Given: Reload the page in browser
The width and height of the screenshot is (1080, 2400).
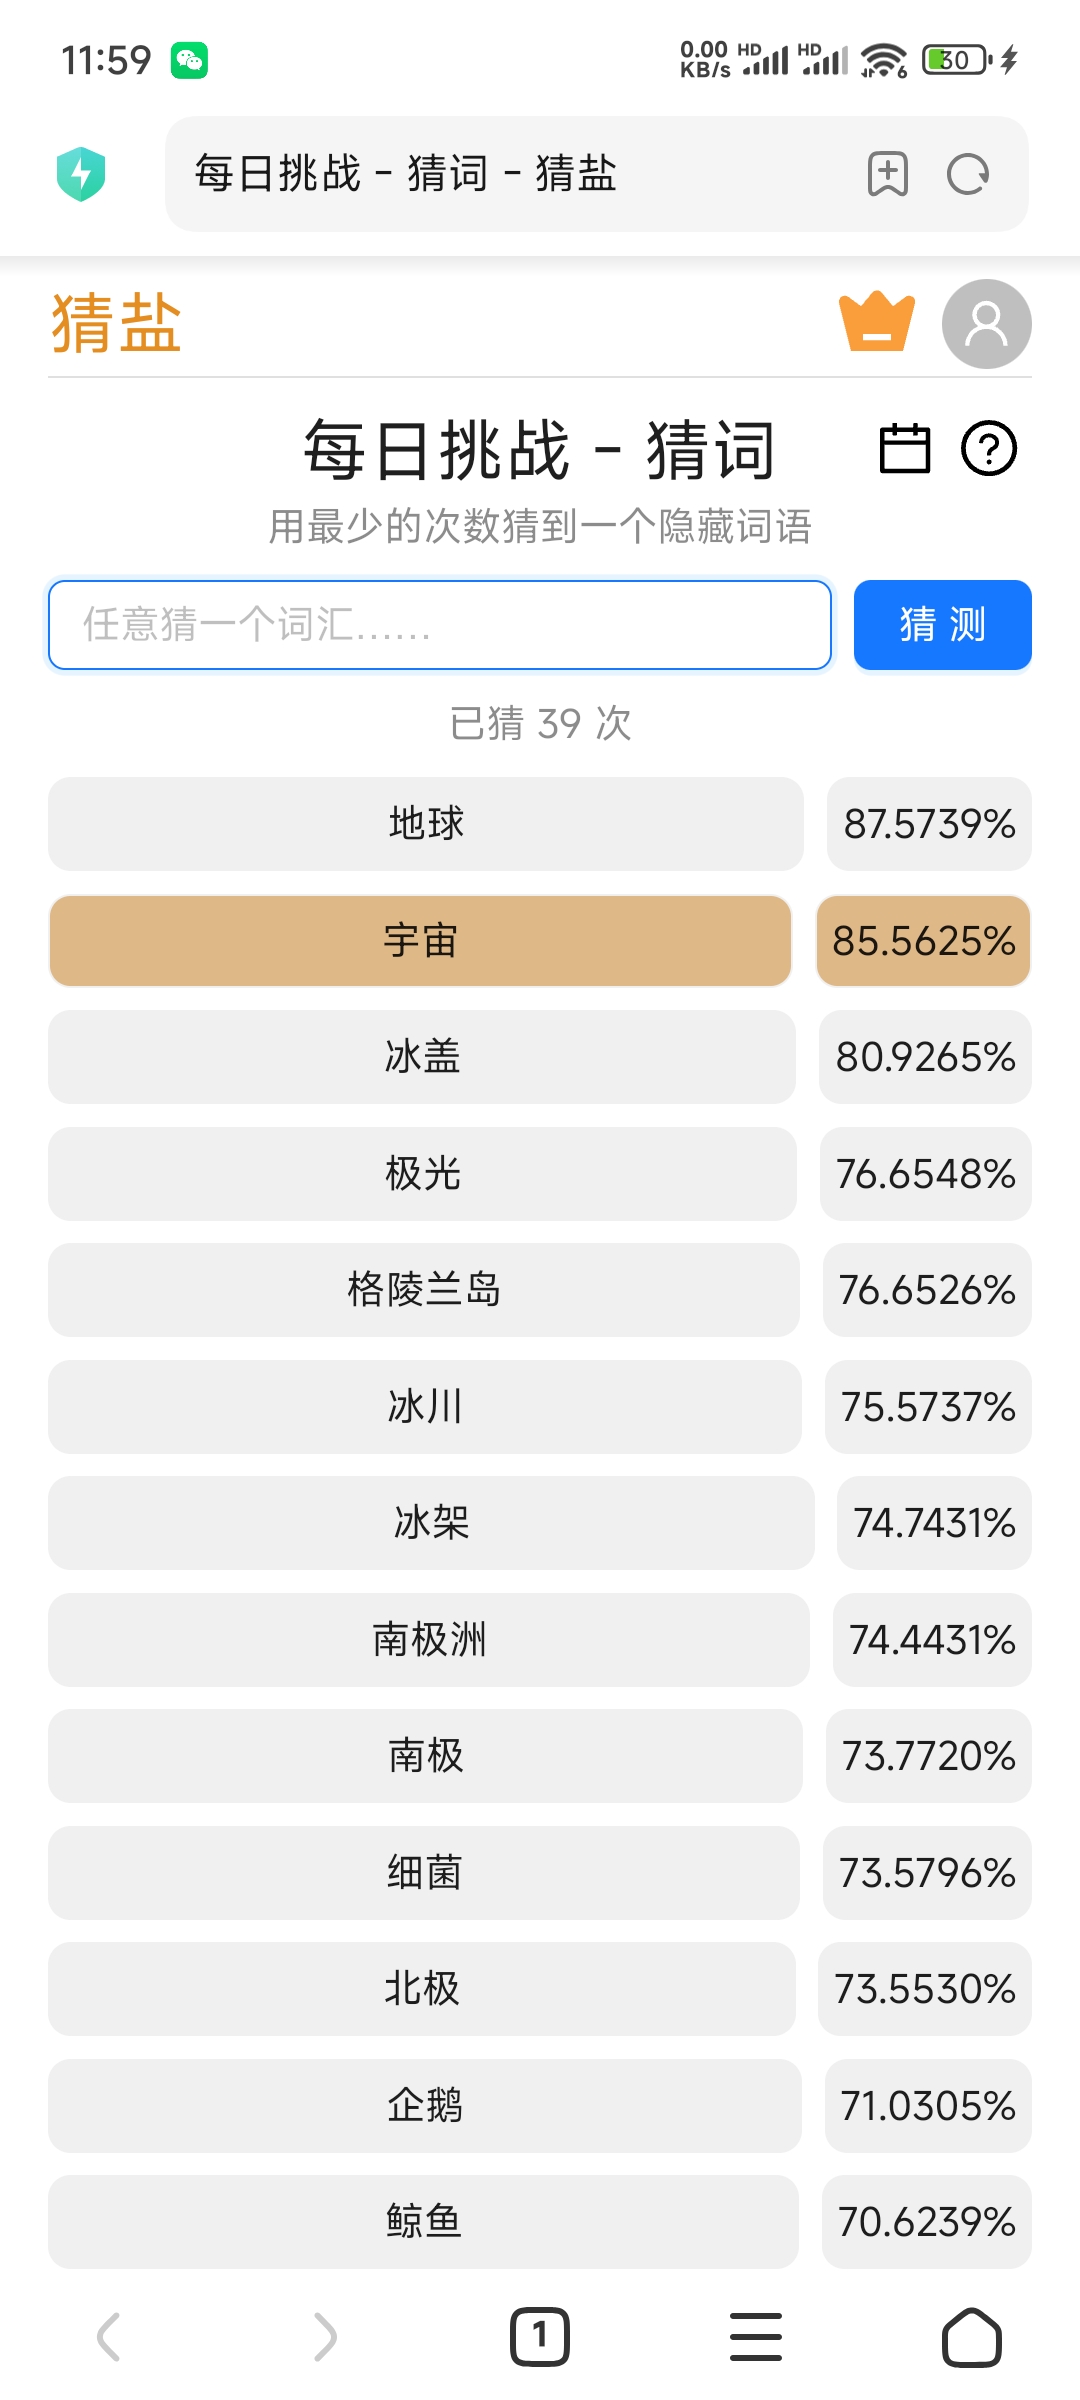Looking at the screenshot, I should tap(967, 174).
